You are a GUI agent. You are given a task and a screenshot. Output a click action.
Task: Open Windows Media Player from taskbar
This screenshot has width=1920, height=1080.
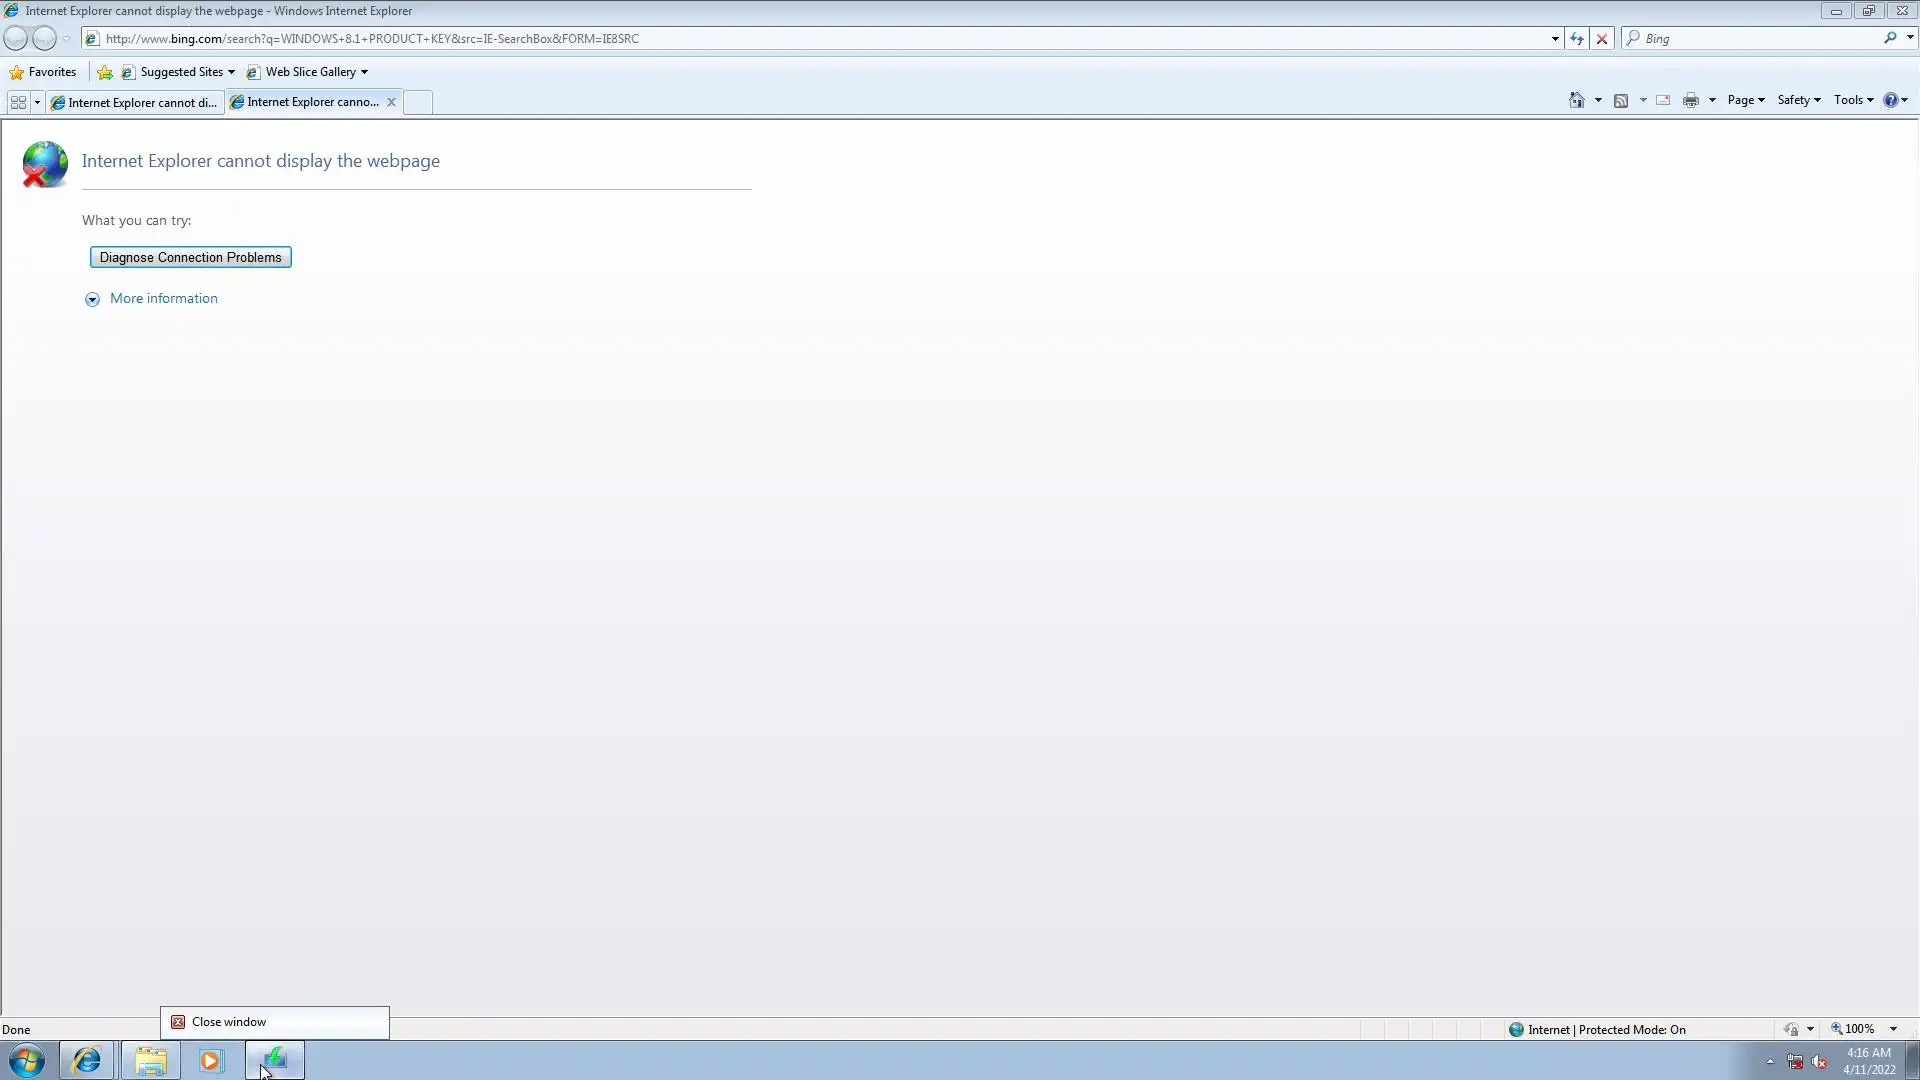(210, 1060)
